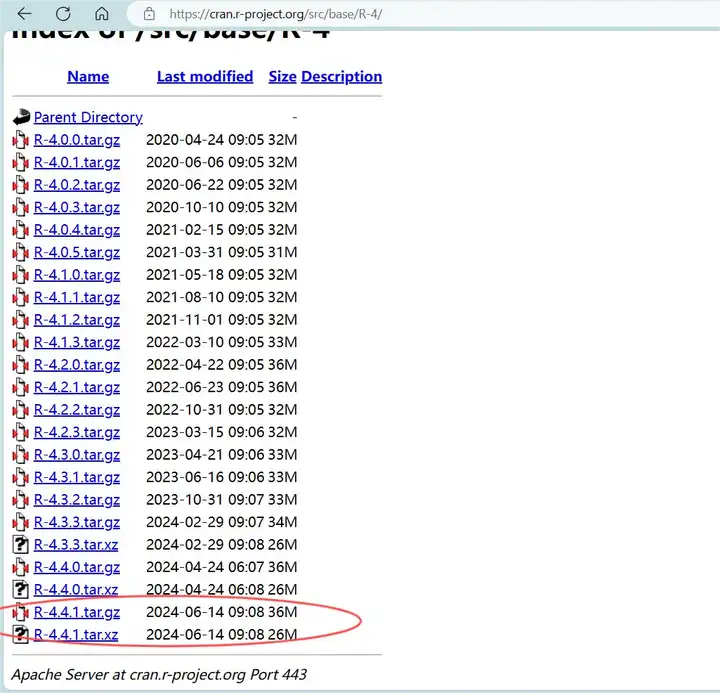Sort listing by Description column
This screenshot has height=693, width=720.
342,76
